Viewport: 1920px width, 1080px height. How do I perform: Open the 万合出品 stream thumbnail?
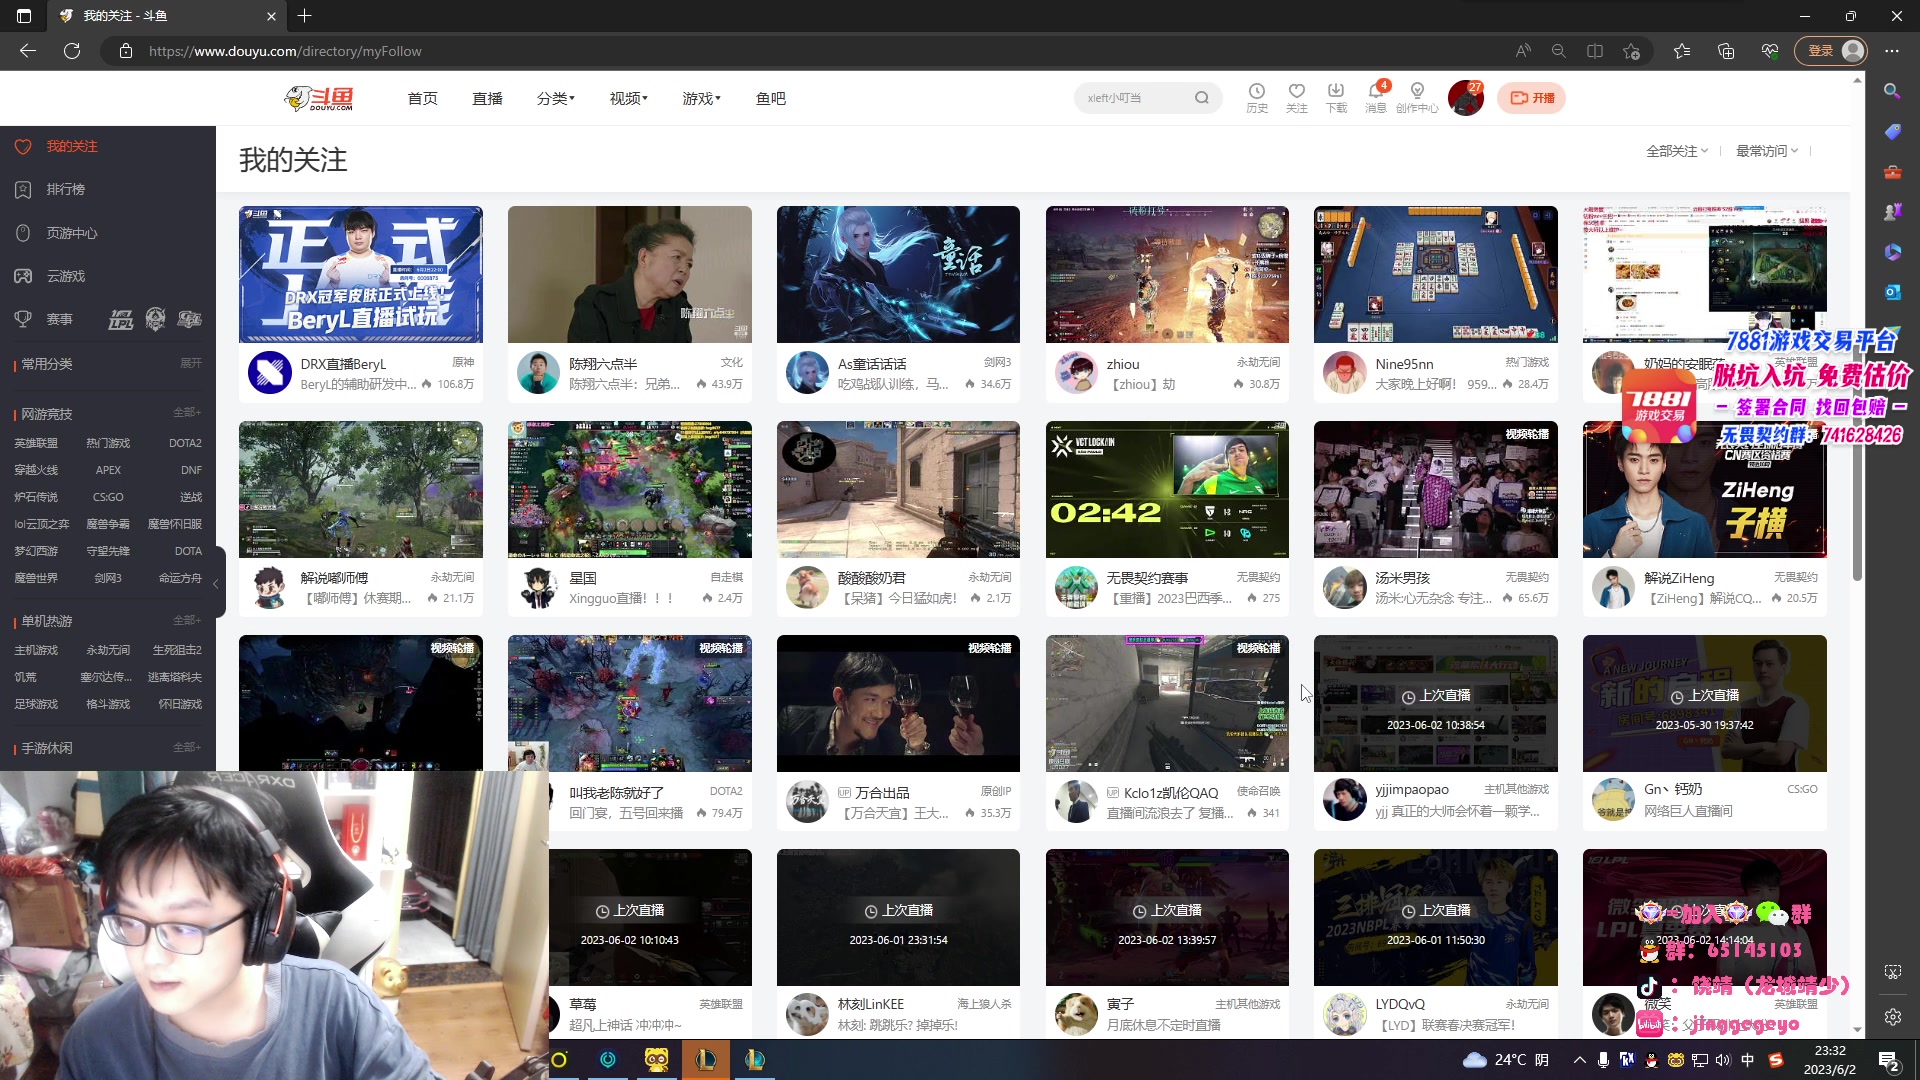click(x=898, y=703)
